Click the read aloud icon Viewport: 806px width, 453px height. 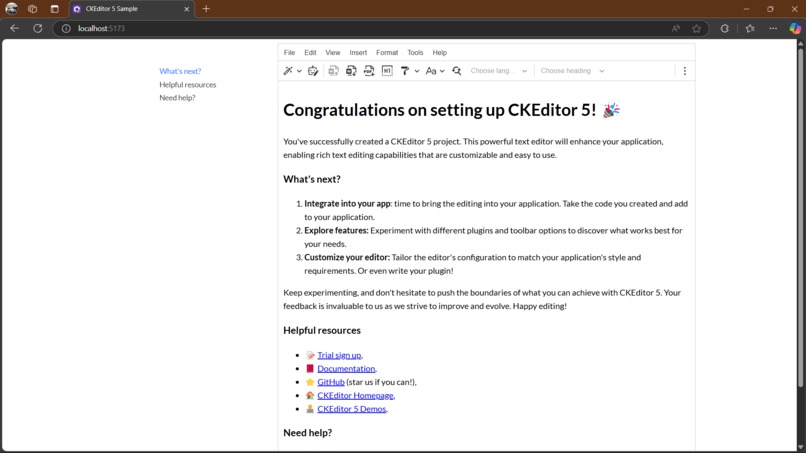coord(675,28)
